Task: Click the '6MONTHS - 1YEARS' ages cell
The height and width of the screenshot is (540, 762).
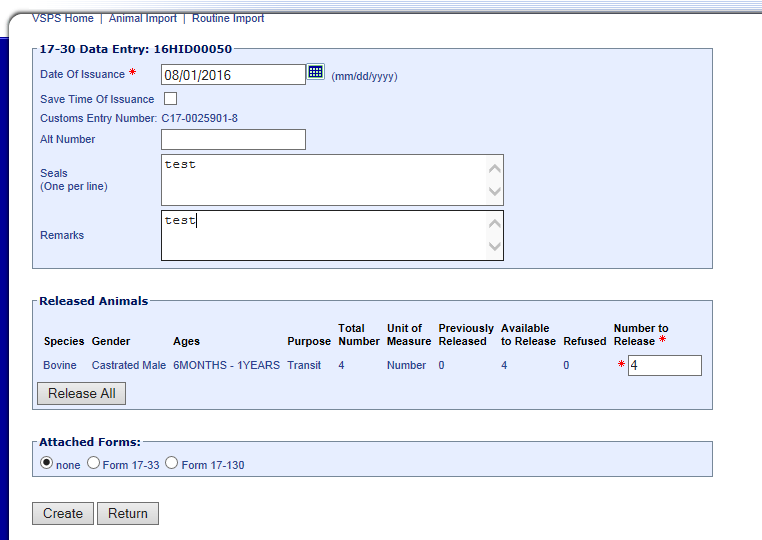Action: pos(226,365)
